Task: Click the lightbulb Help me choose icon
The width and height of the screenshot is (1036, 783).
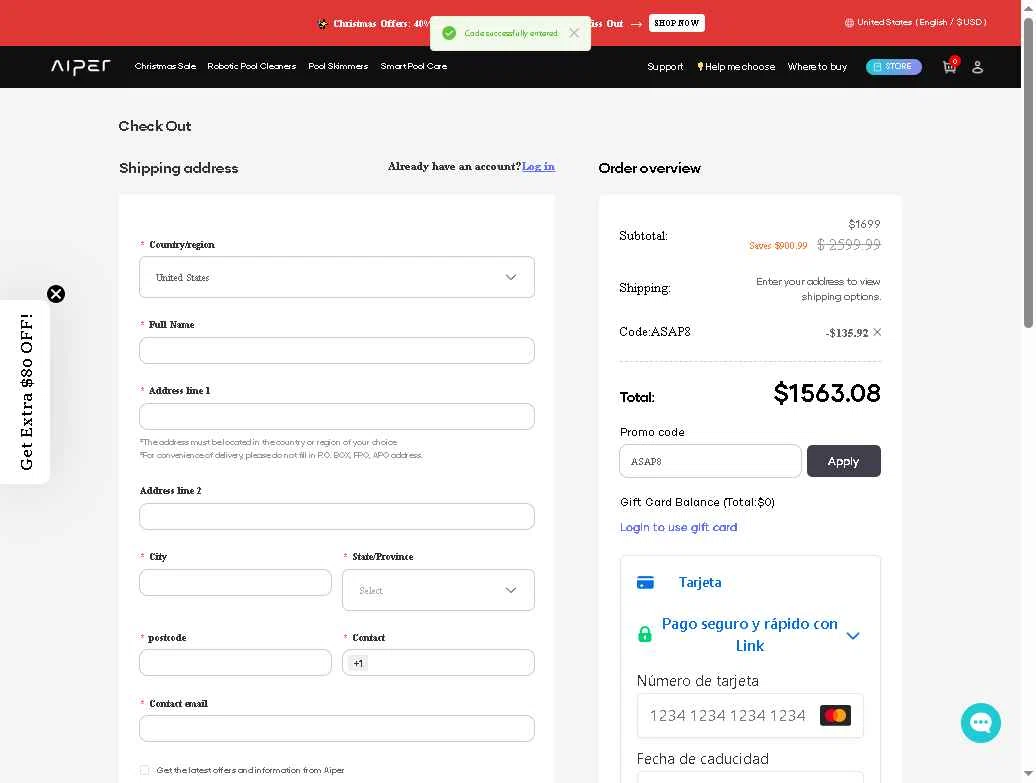Action: [700, 67]
